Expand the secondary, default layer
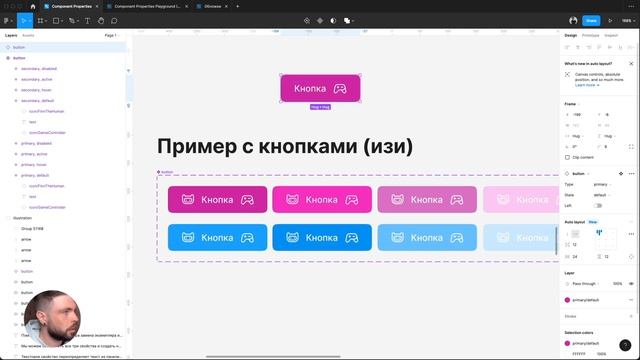This screenshot has height=360, width=640. click(x=16, y=101)
